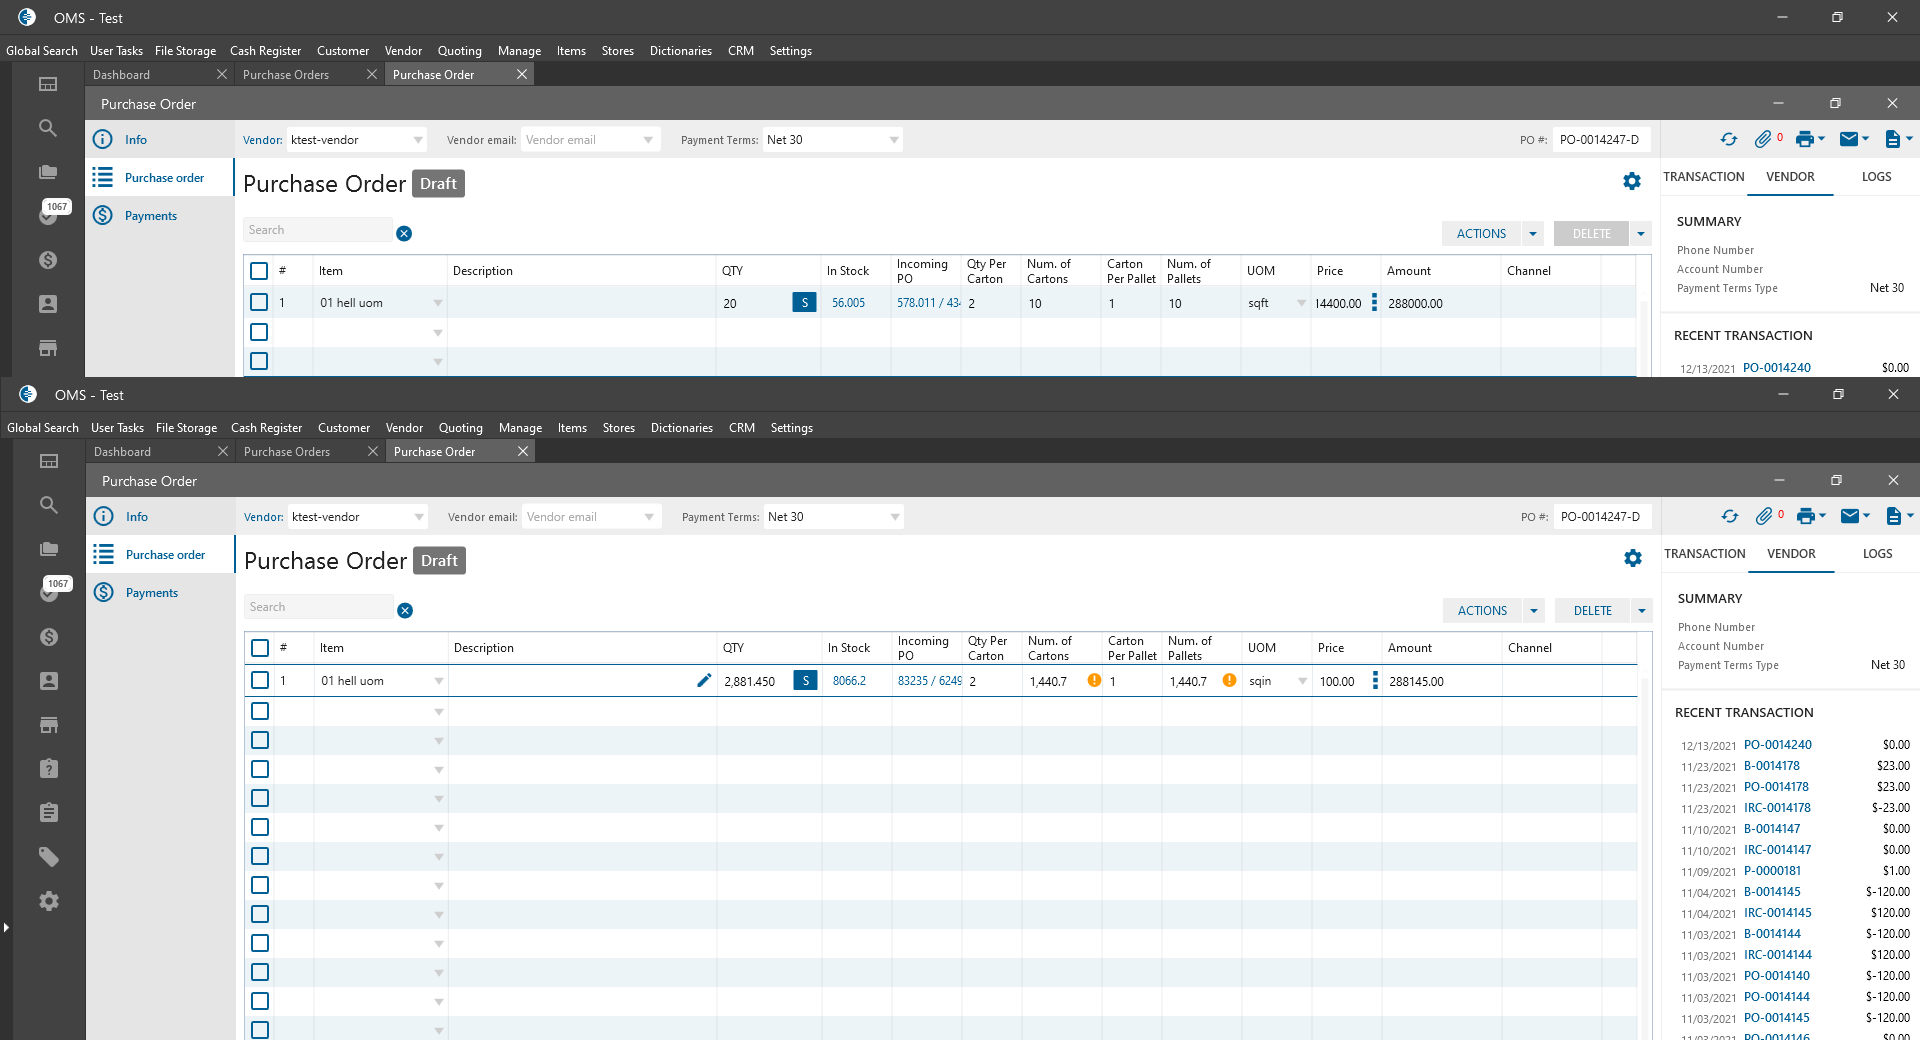1920x1040 pixels.
Task: Check the row 1 checkbox in the lower window grid
Action: (260, 681)
